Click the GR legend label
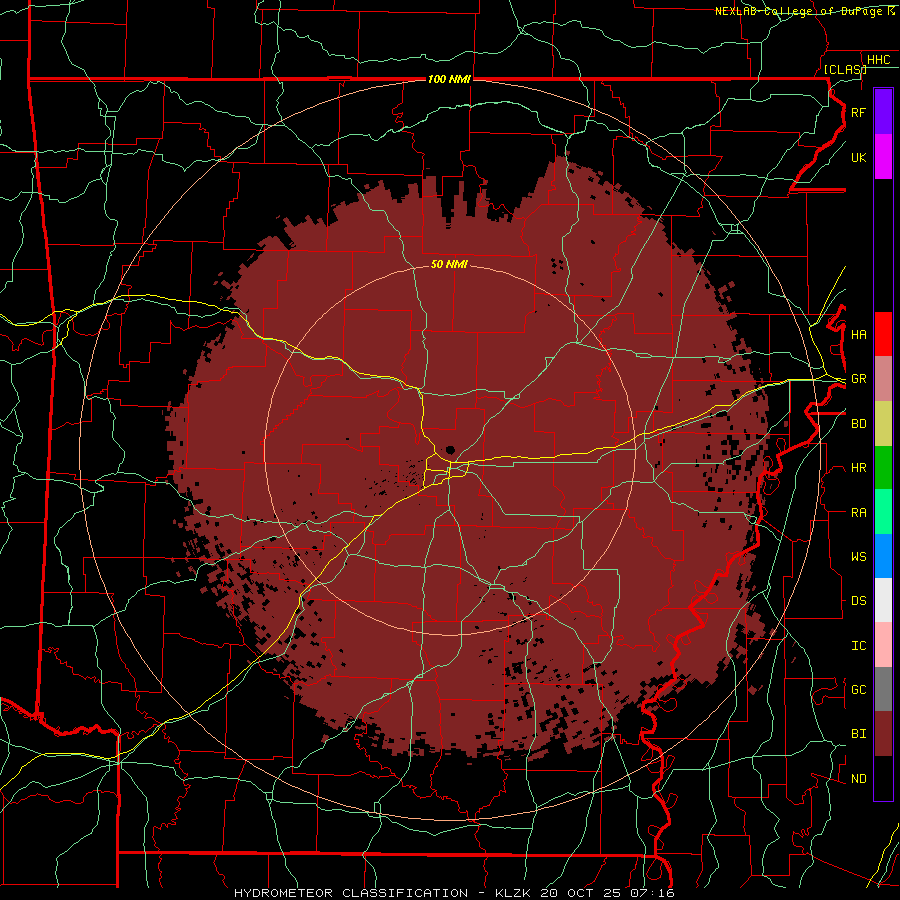 point(858,379)
